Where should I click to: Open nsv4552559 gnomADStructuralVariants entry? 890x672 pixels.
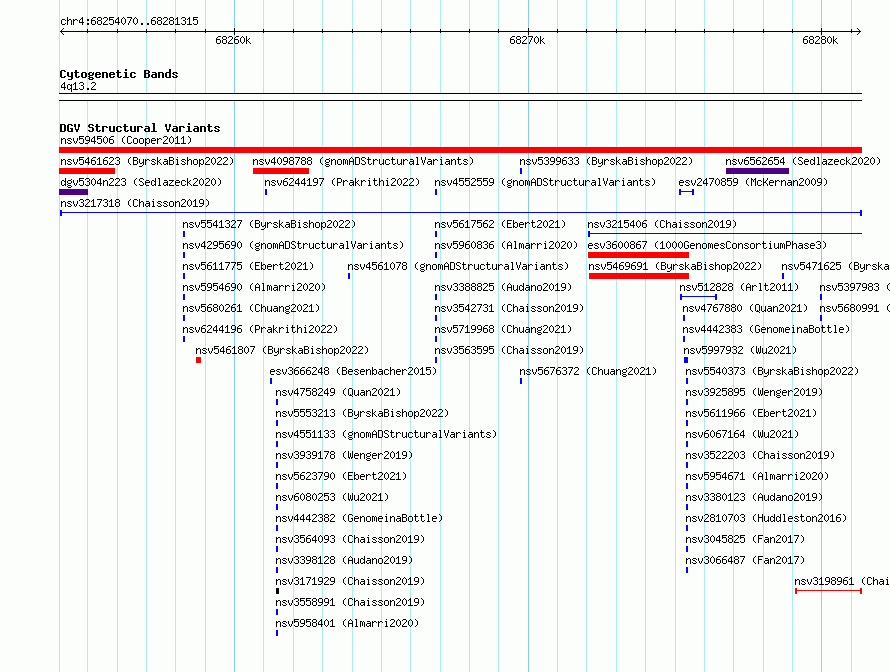click(545, 182)
